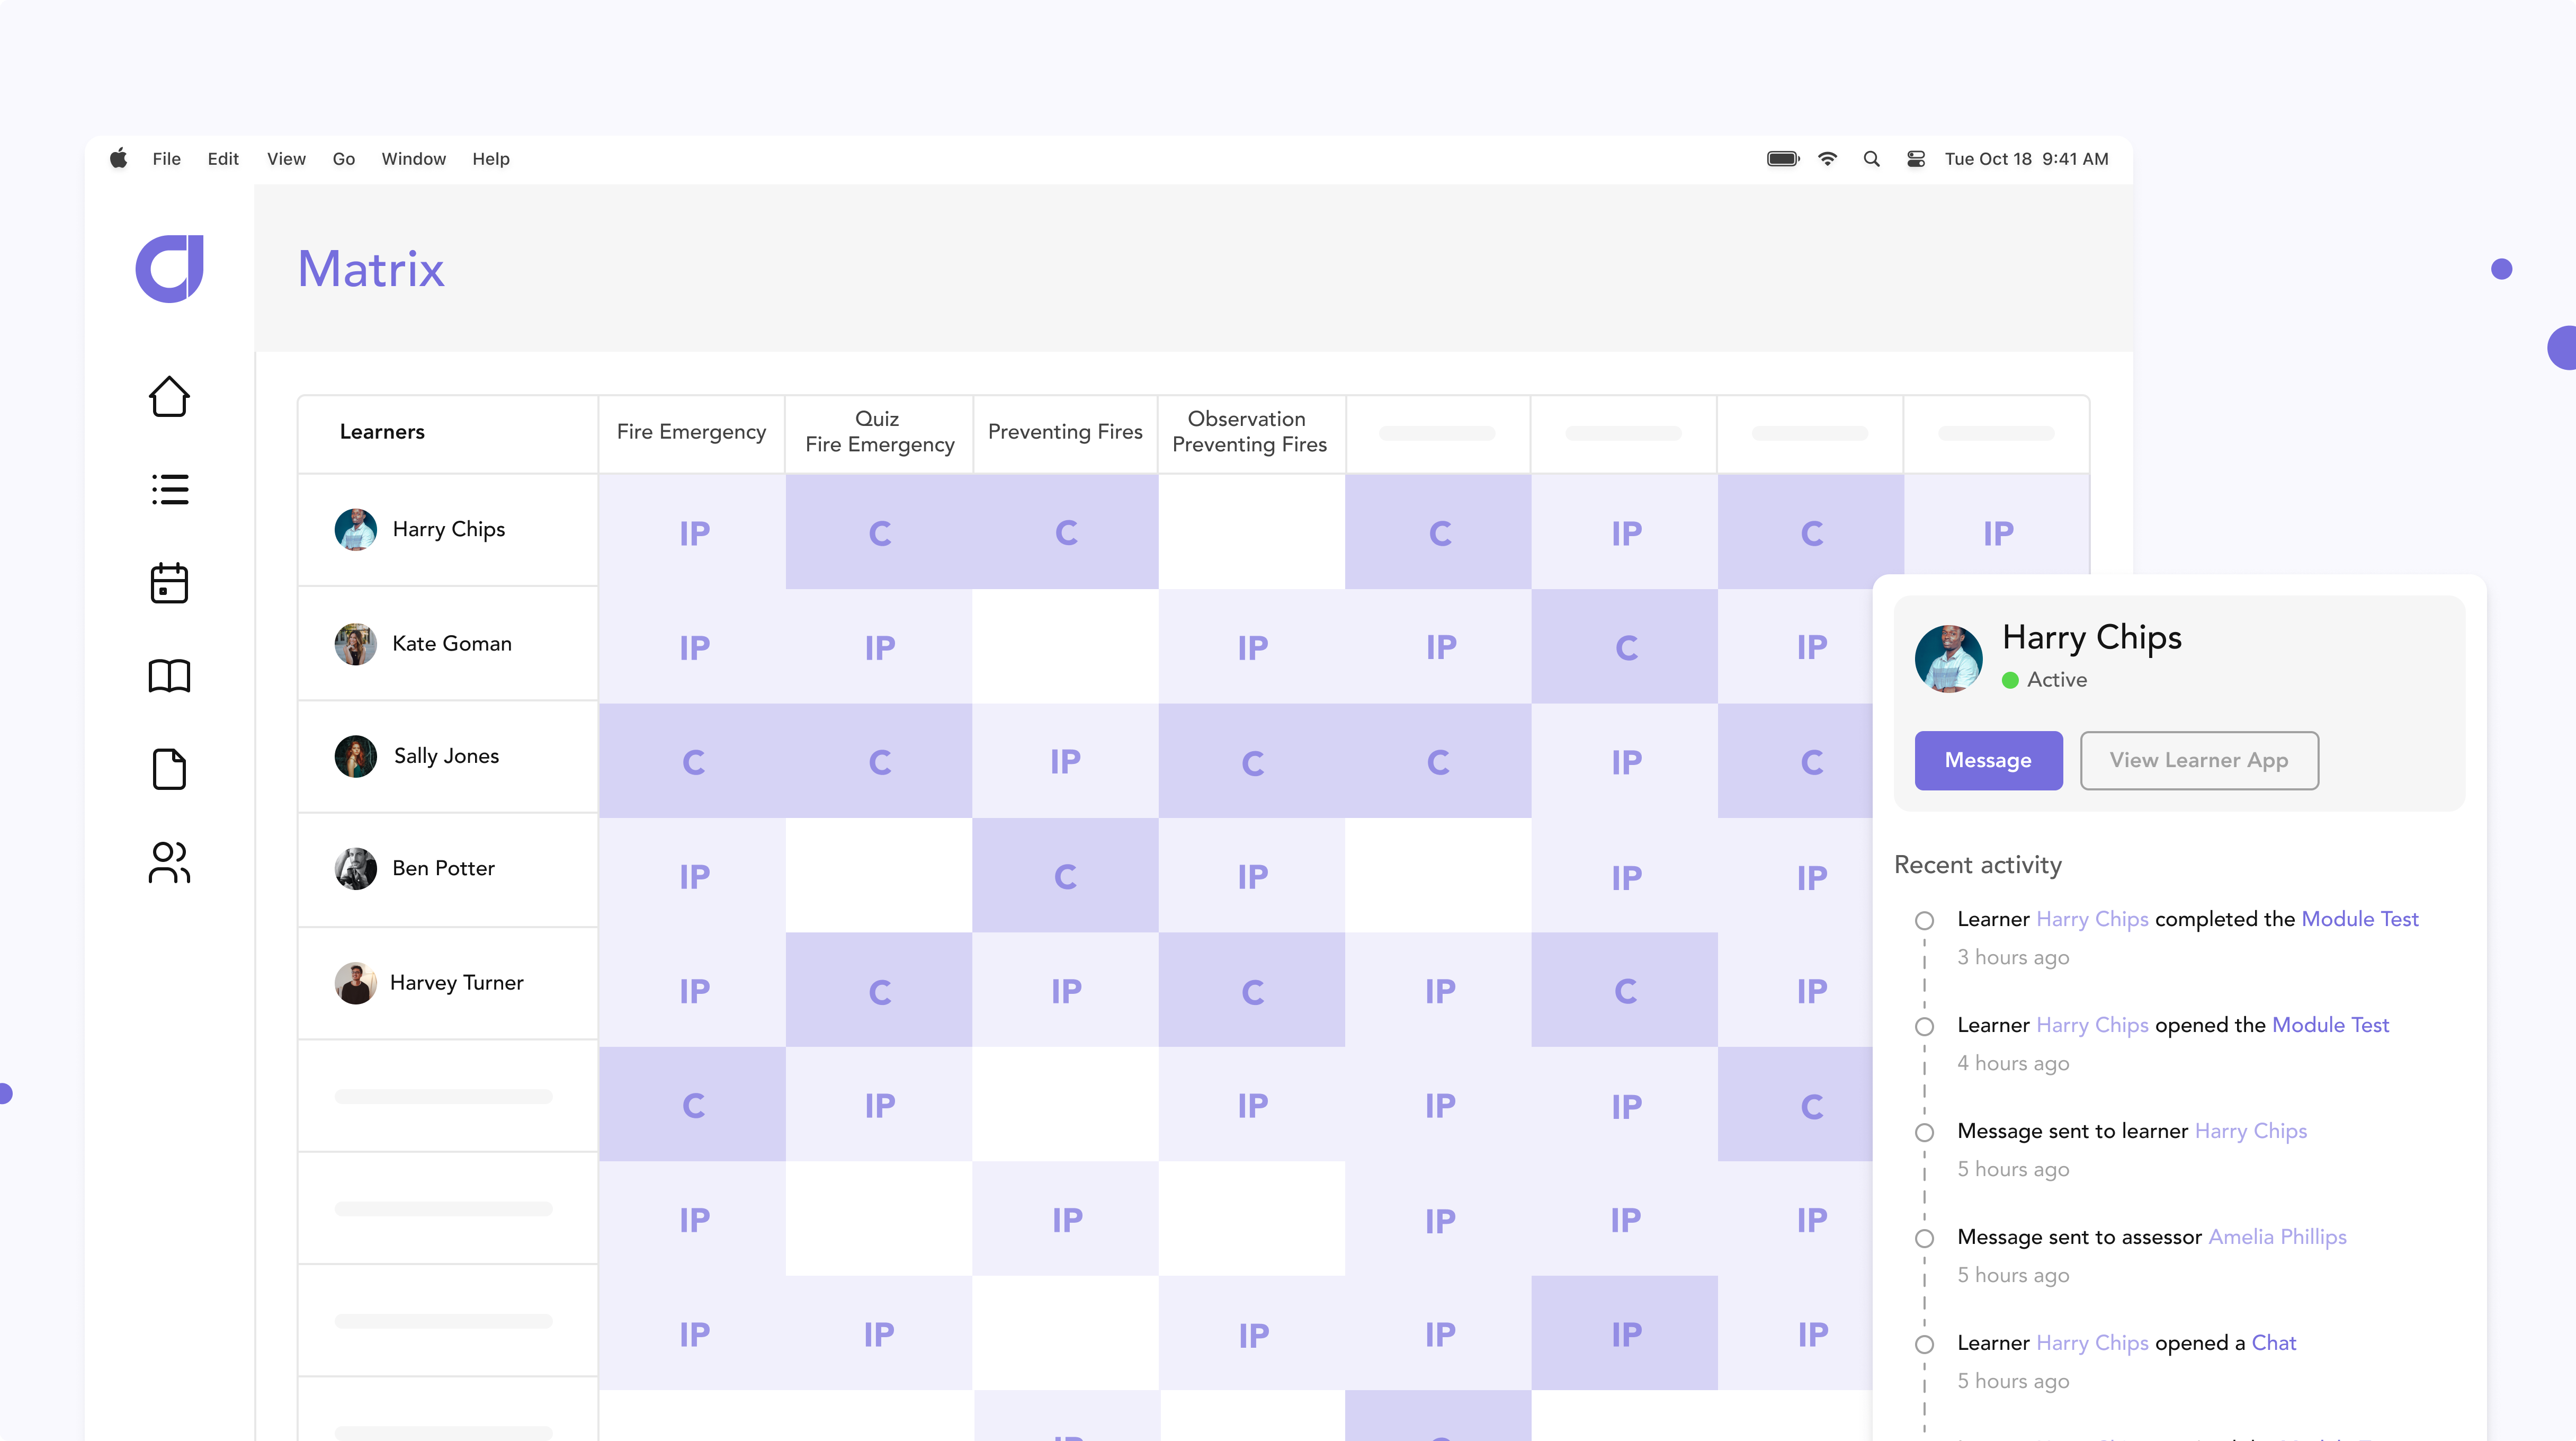Image resolution: width=2576 pixels, height=1441 pixels.
Task: Select Ben Potter's Preventing Fires C cell
Action: (x=1065, y=876)
